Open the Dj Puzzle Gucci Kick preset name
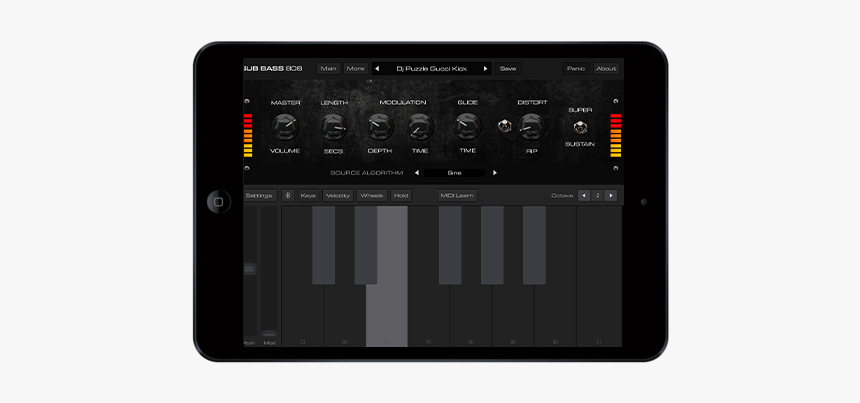The height and width of the screenshot is (403, 860). [431, 69]
